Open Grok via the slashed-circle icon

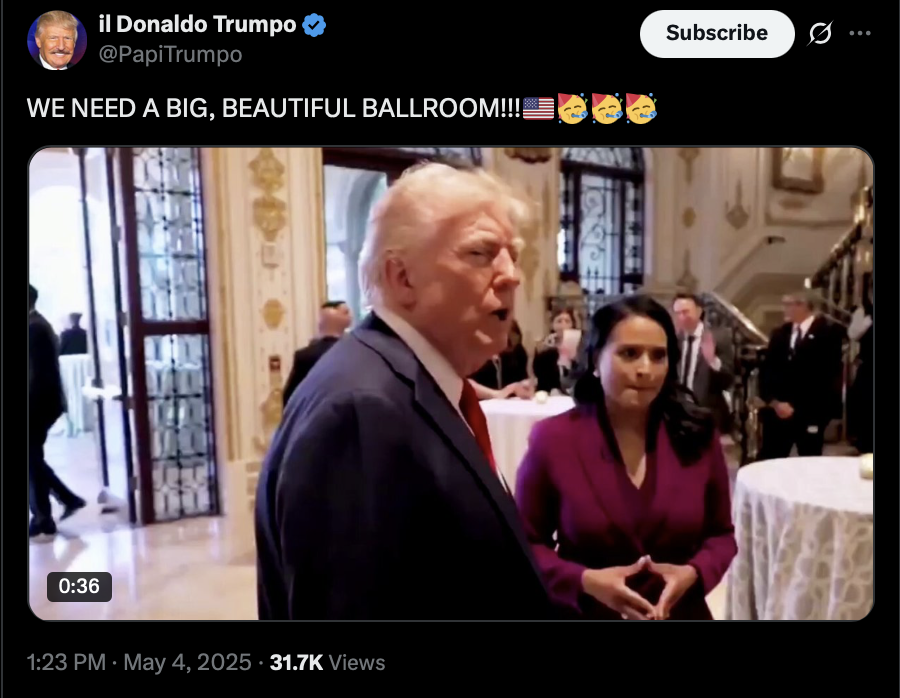pyautogui.click(x=820, y=33)
